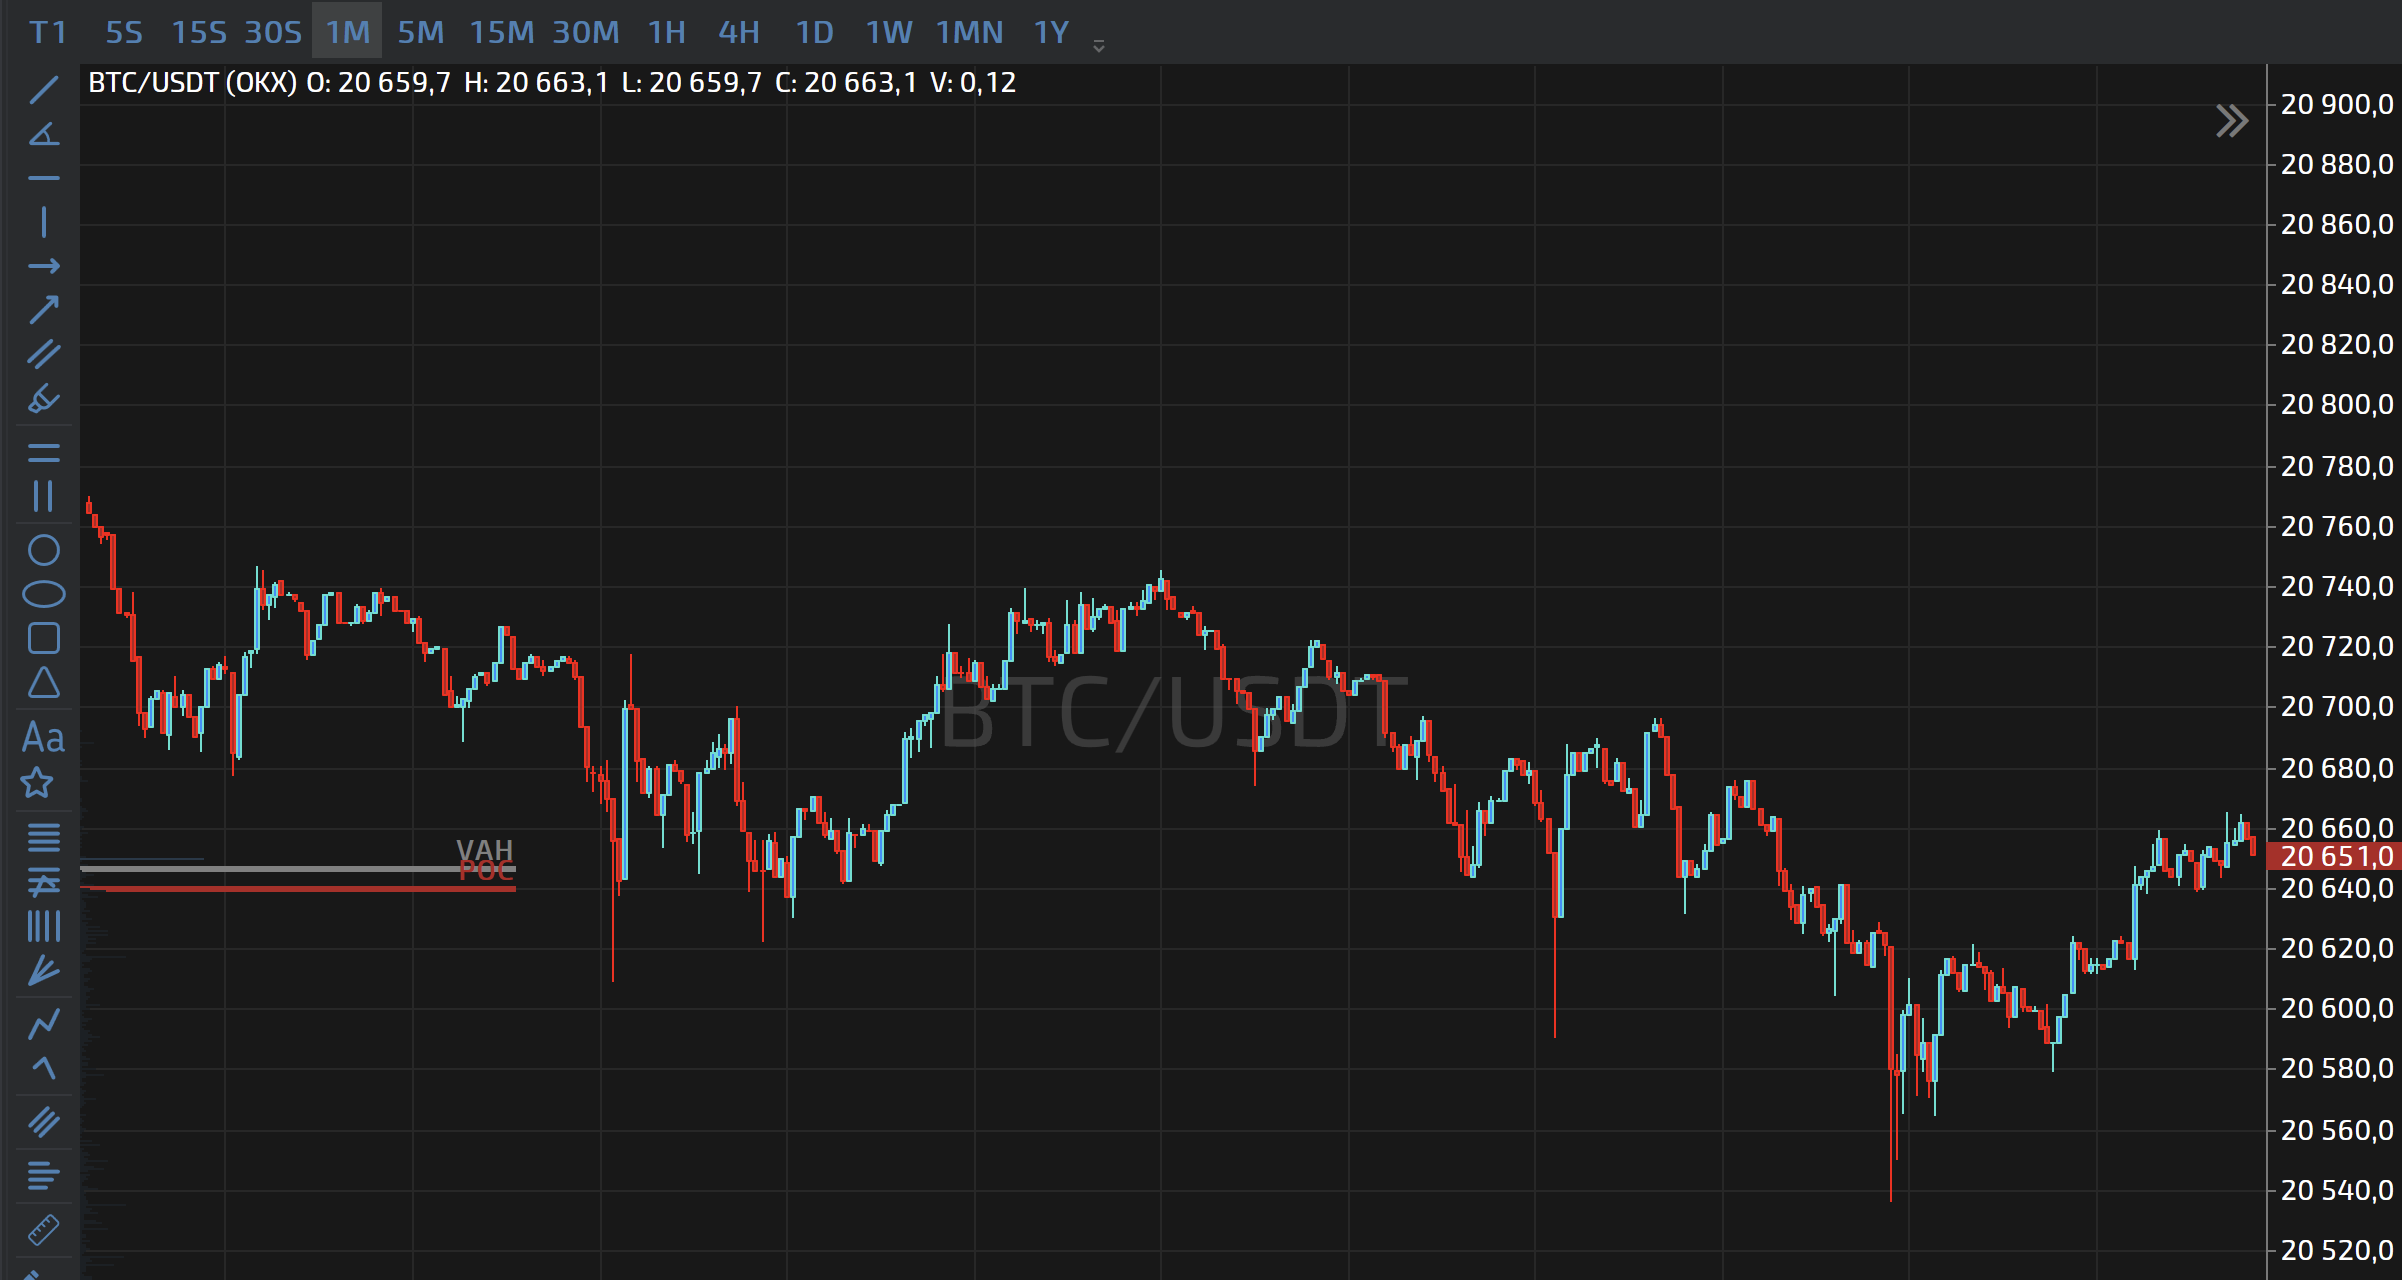This screenshot has width=2402, height=1280.
Task: Activate the highlighter marker tool
Action: tap(43, 399)
